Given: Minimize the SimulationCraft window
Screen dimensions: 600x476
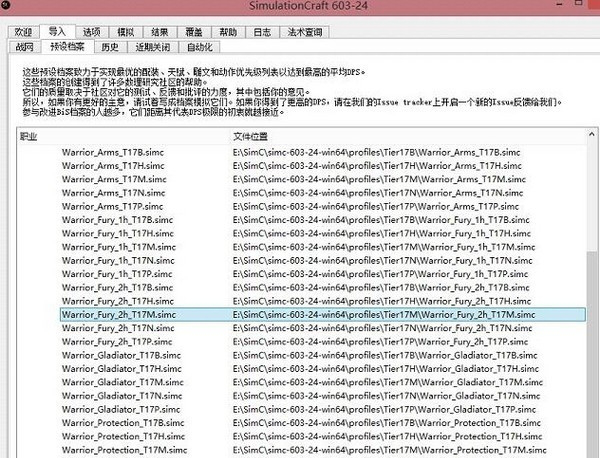Looking at the screenshot, I should point(560,4).
